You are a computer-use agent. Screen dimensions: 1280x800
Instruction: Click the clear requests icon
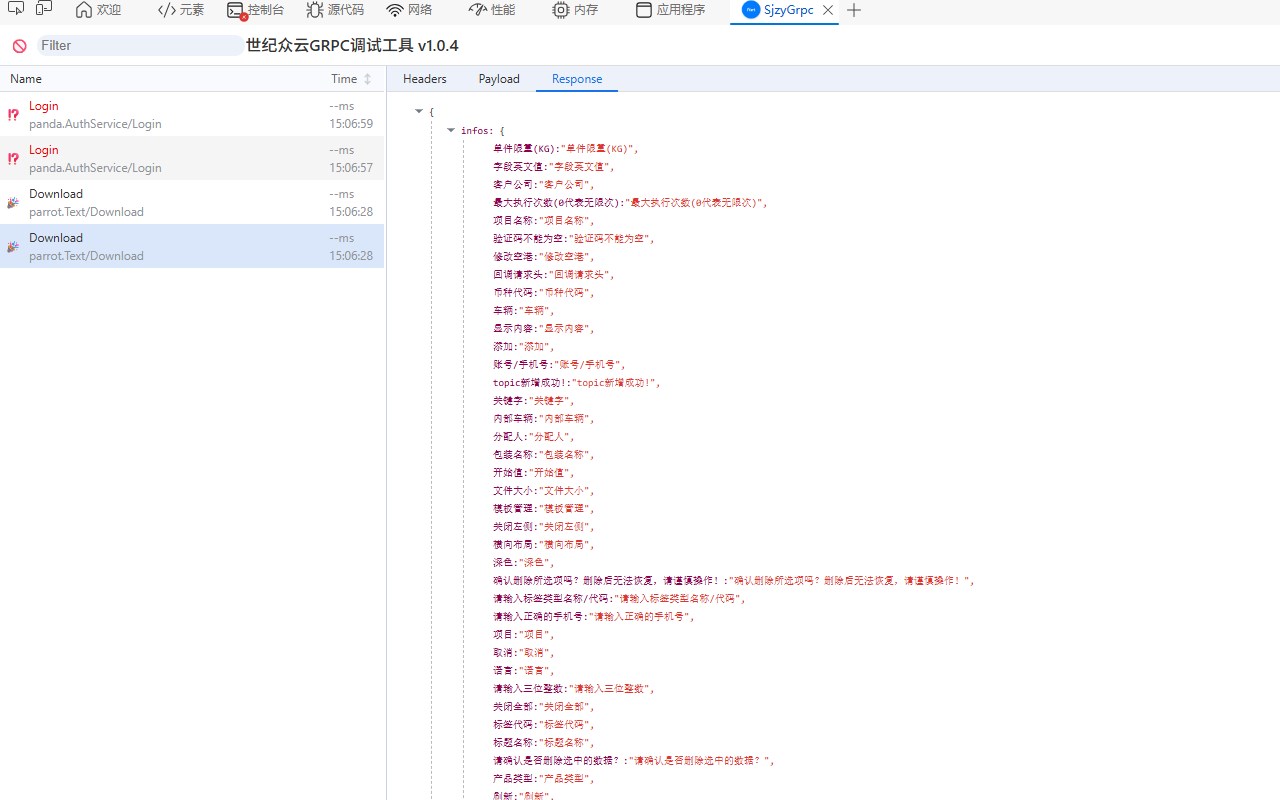point(19,46)
